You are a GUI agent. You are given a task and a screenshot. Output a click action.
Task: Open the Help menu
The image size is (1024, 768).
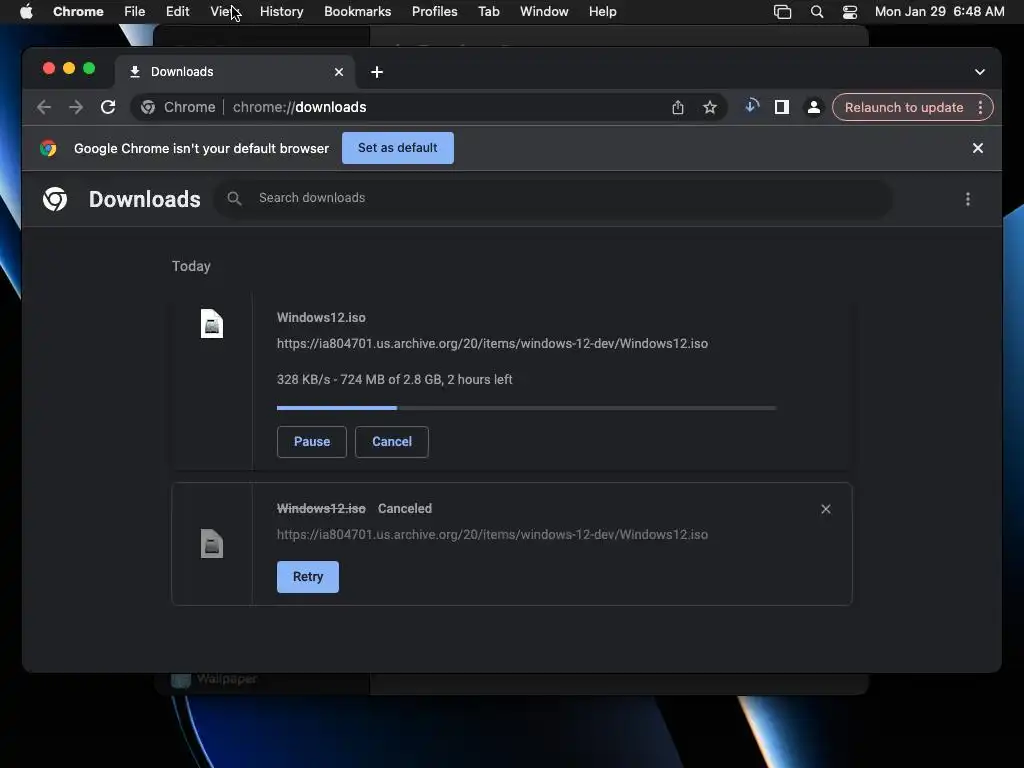pyautogui.click(x=602, y=11)
